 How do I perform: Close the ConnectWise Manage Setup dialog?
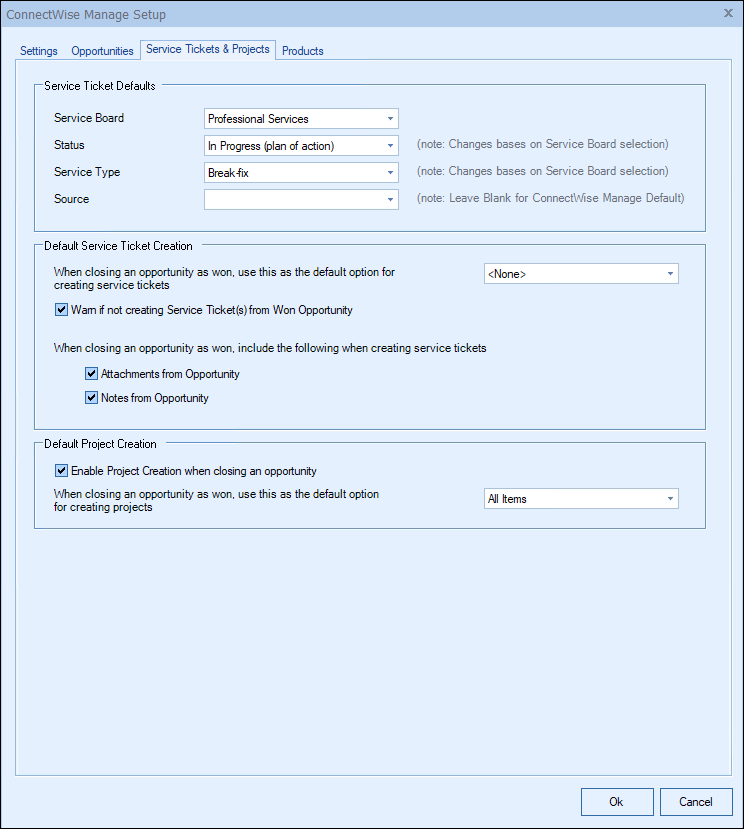728,13
